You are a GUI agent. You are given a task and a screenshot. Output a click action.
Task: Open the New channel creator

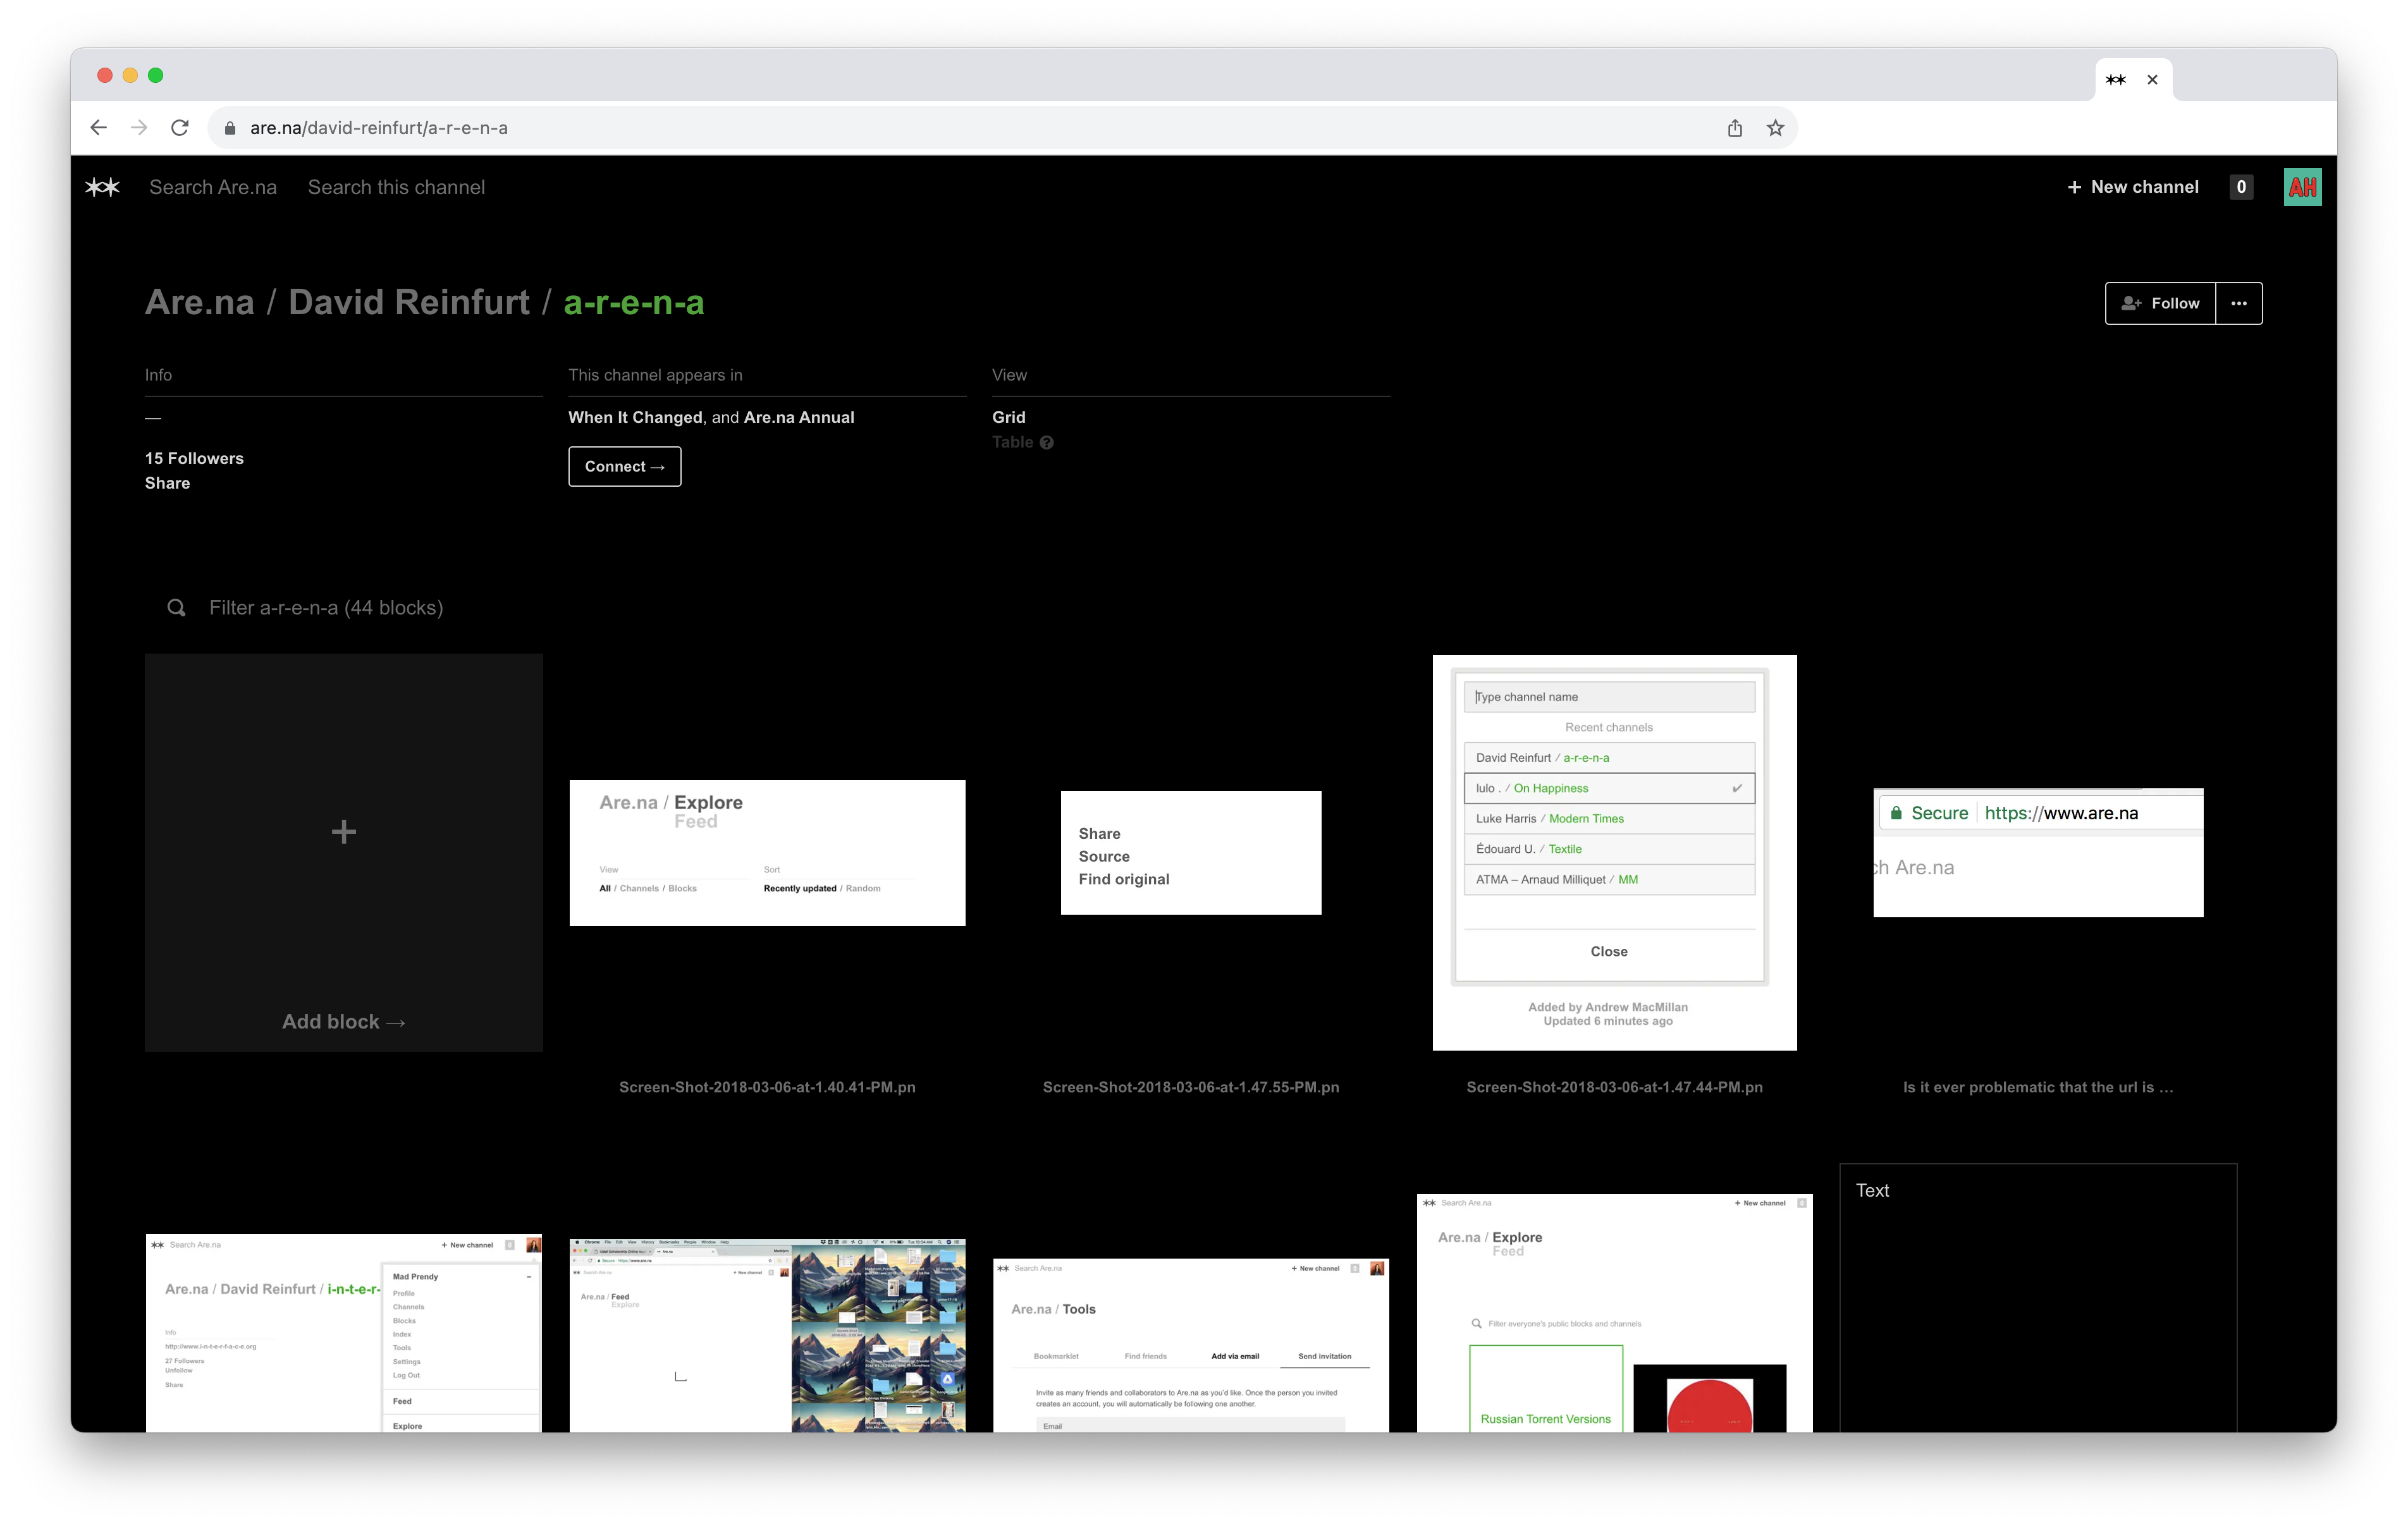click(x=2133, y=187)
